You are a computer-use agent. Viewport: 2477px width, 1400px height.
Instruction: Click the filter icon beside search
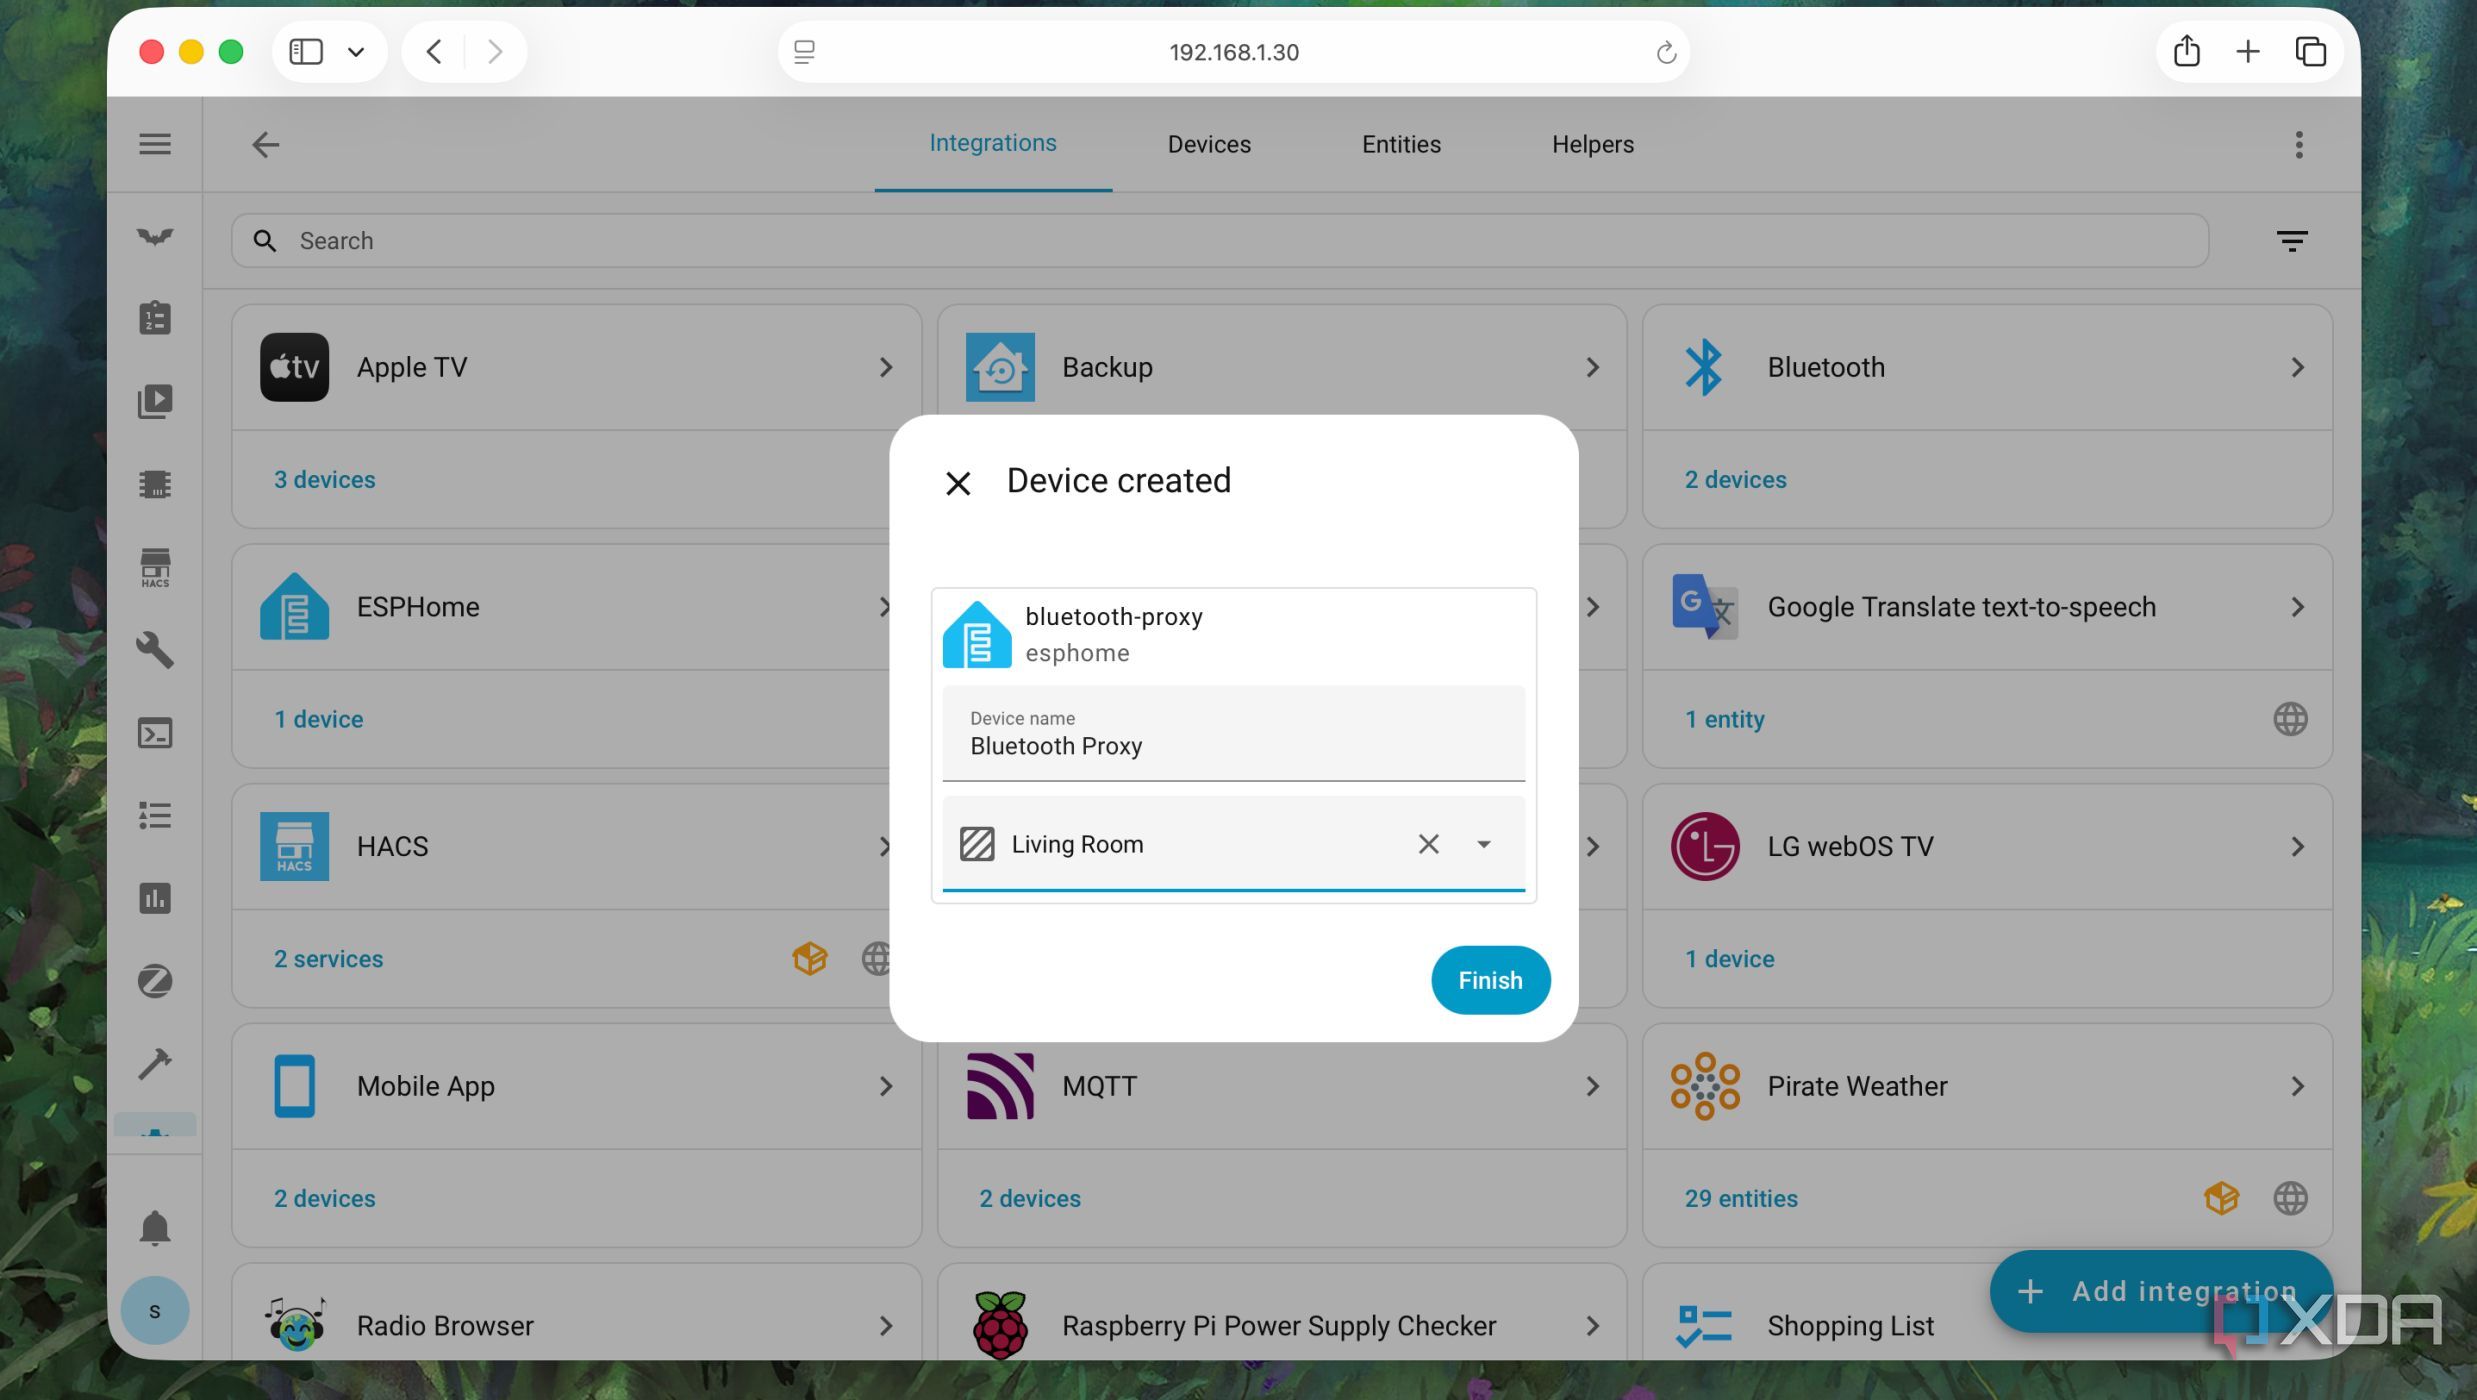[x=2291, y=240]
